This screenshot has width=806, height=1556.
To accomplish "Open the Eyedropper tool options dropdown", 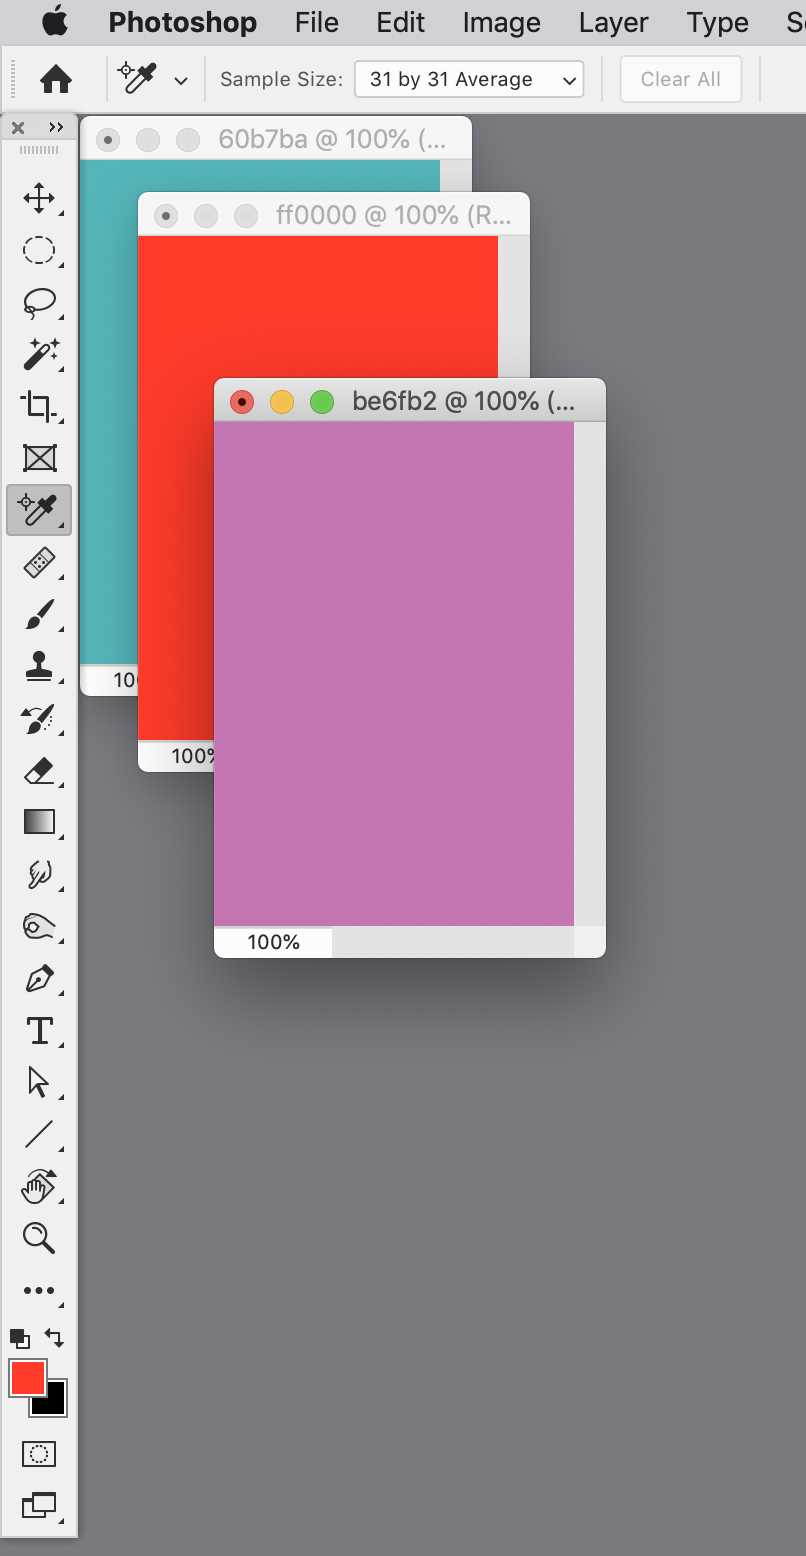I will (x=179, y=79).
